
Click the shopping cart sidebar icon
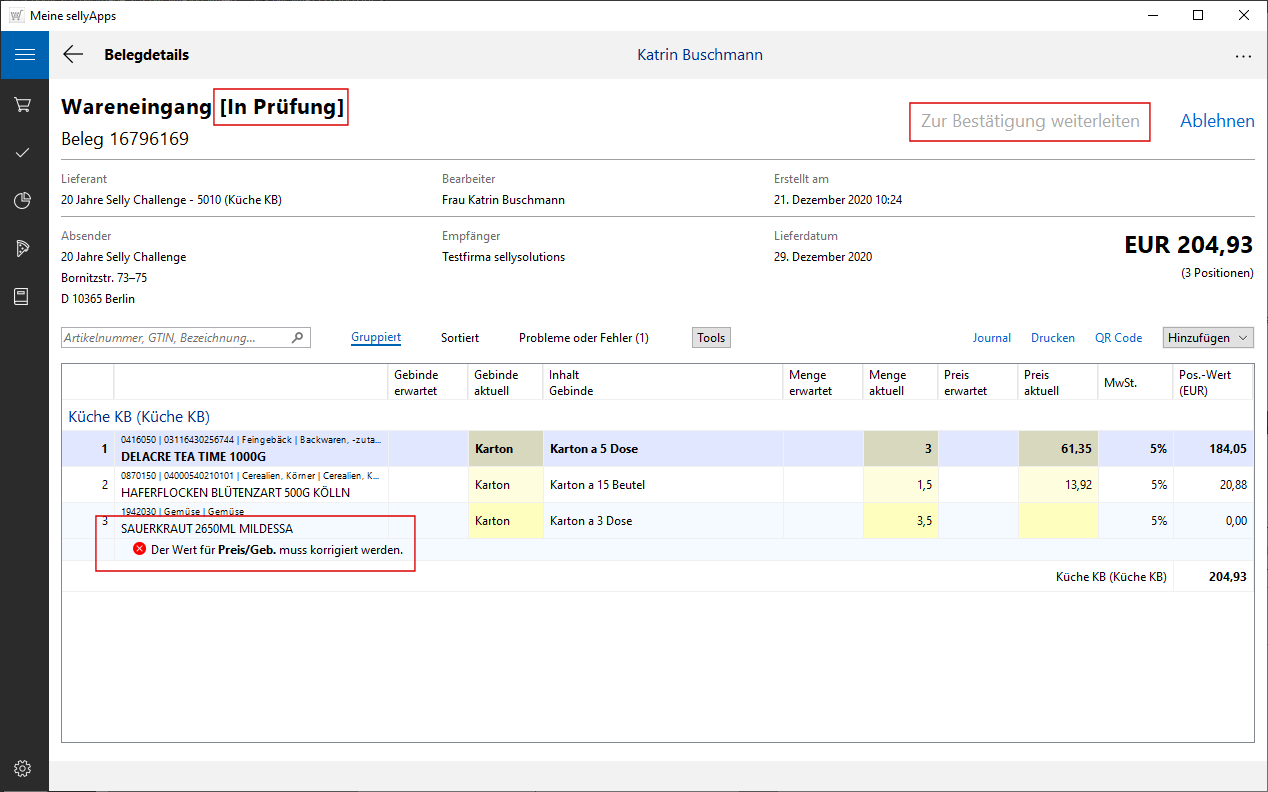pyautogui.click(x=23, y=104)
